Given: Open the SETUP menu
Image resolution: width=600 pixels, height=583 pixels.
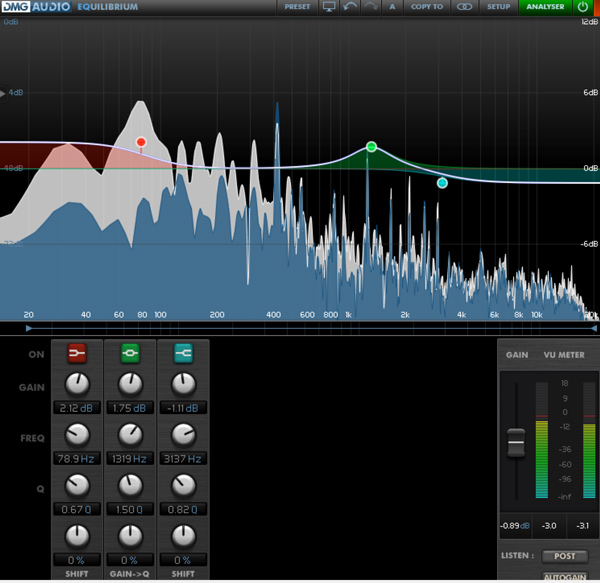Looking at the screenshot, I should point(498,7).
